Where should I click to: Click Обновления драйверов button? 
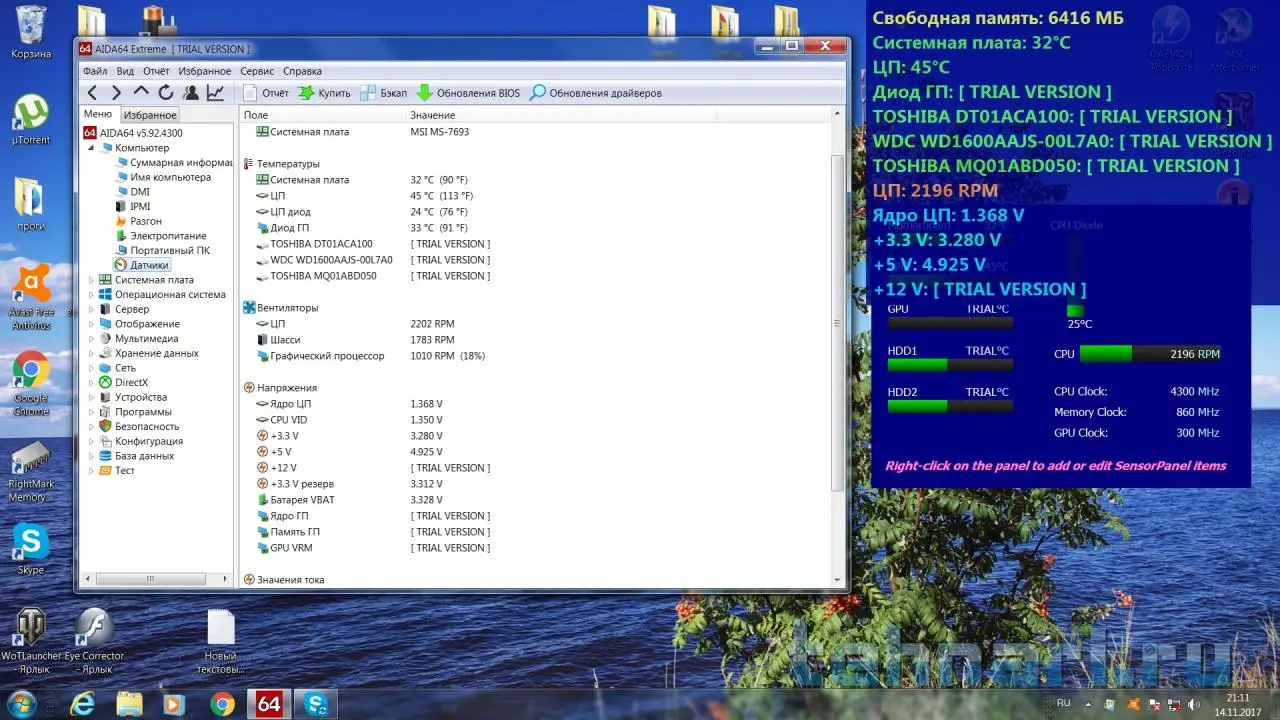595,93
